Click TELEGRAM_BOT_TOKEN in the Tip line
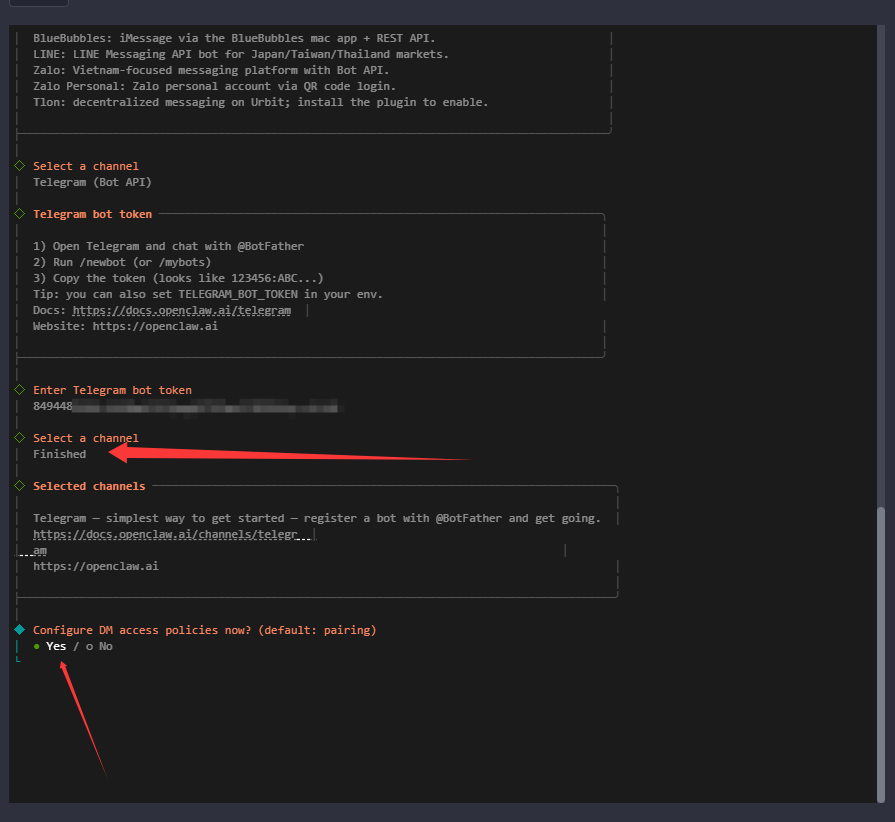 pyautogui.click(x=238, y=294)
